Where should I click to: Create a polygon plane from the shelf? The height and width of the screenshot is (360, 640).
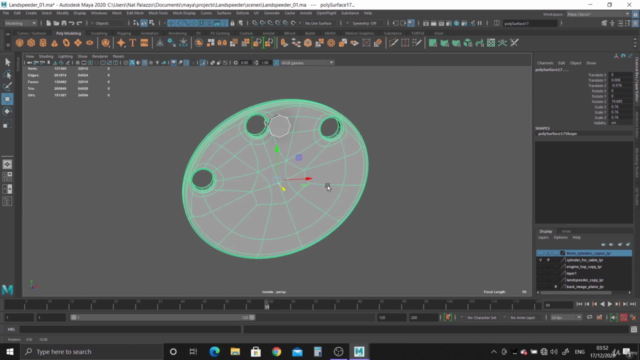pos(78,43)
